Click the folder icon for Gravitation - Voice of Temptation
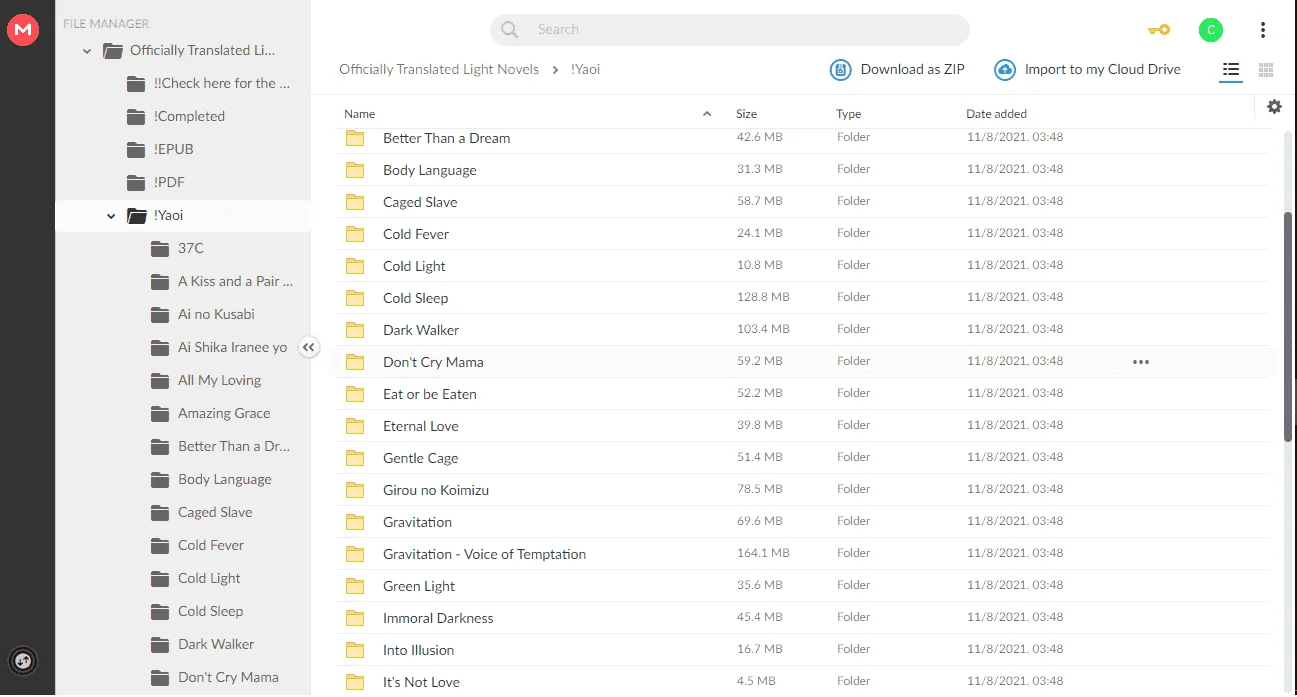Image resolution: width=1297 pixels, height=697 pixels. pos(355,554)
